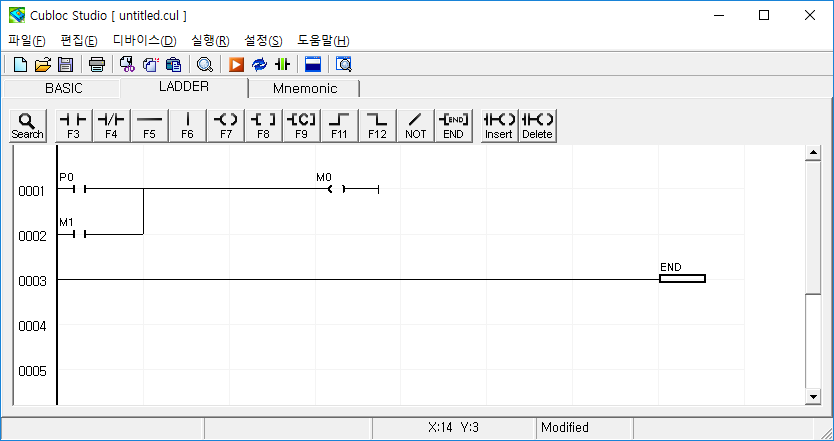Image resolution: width=834 pixels, height=441 pixels.
Task: Click the Save floppy disk icon
Action: (65, 65)
